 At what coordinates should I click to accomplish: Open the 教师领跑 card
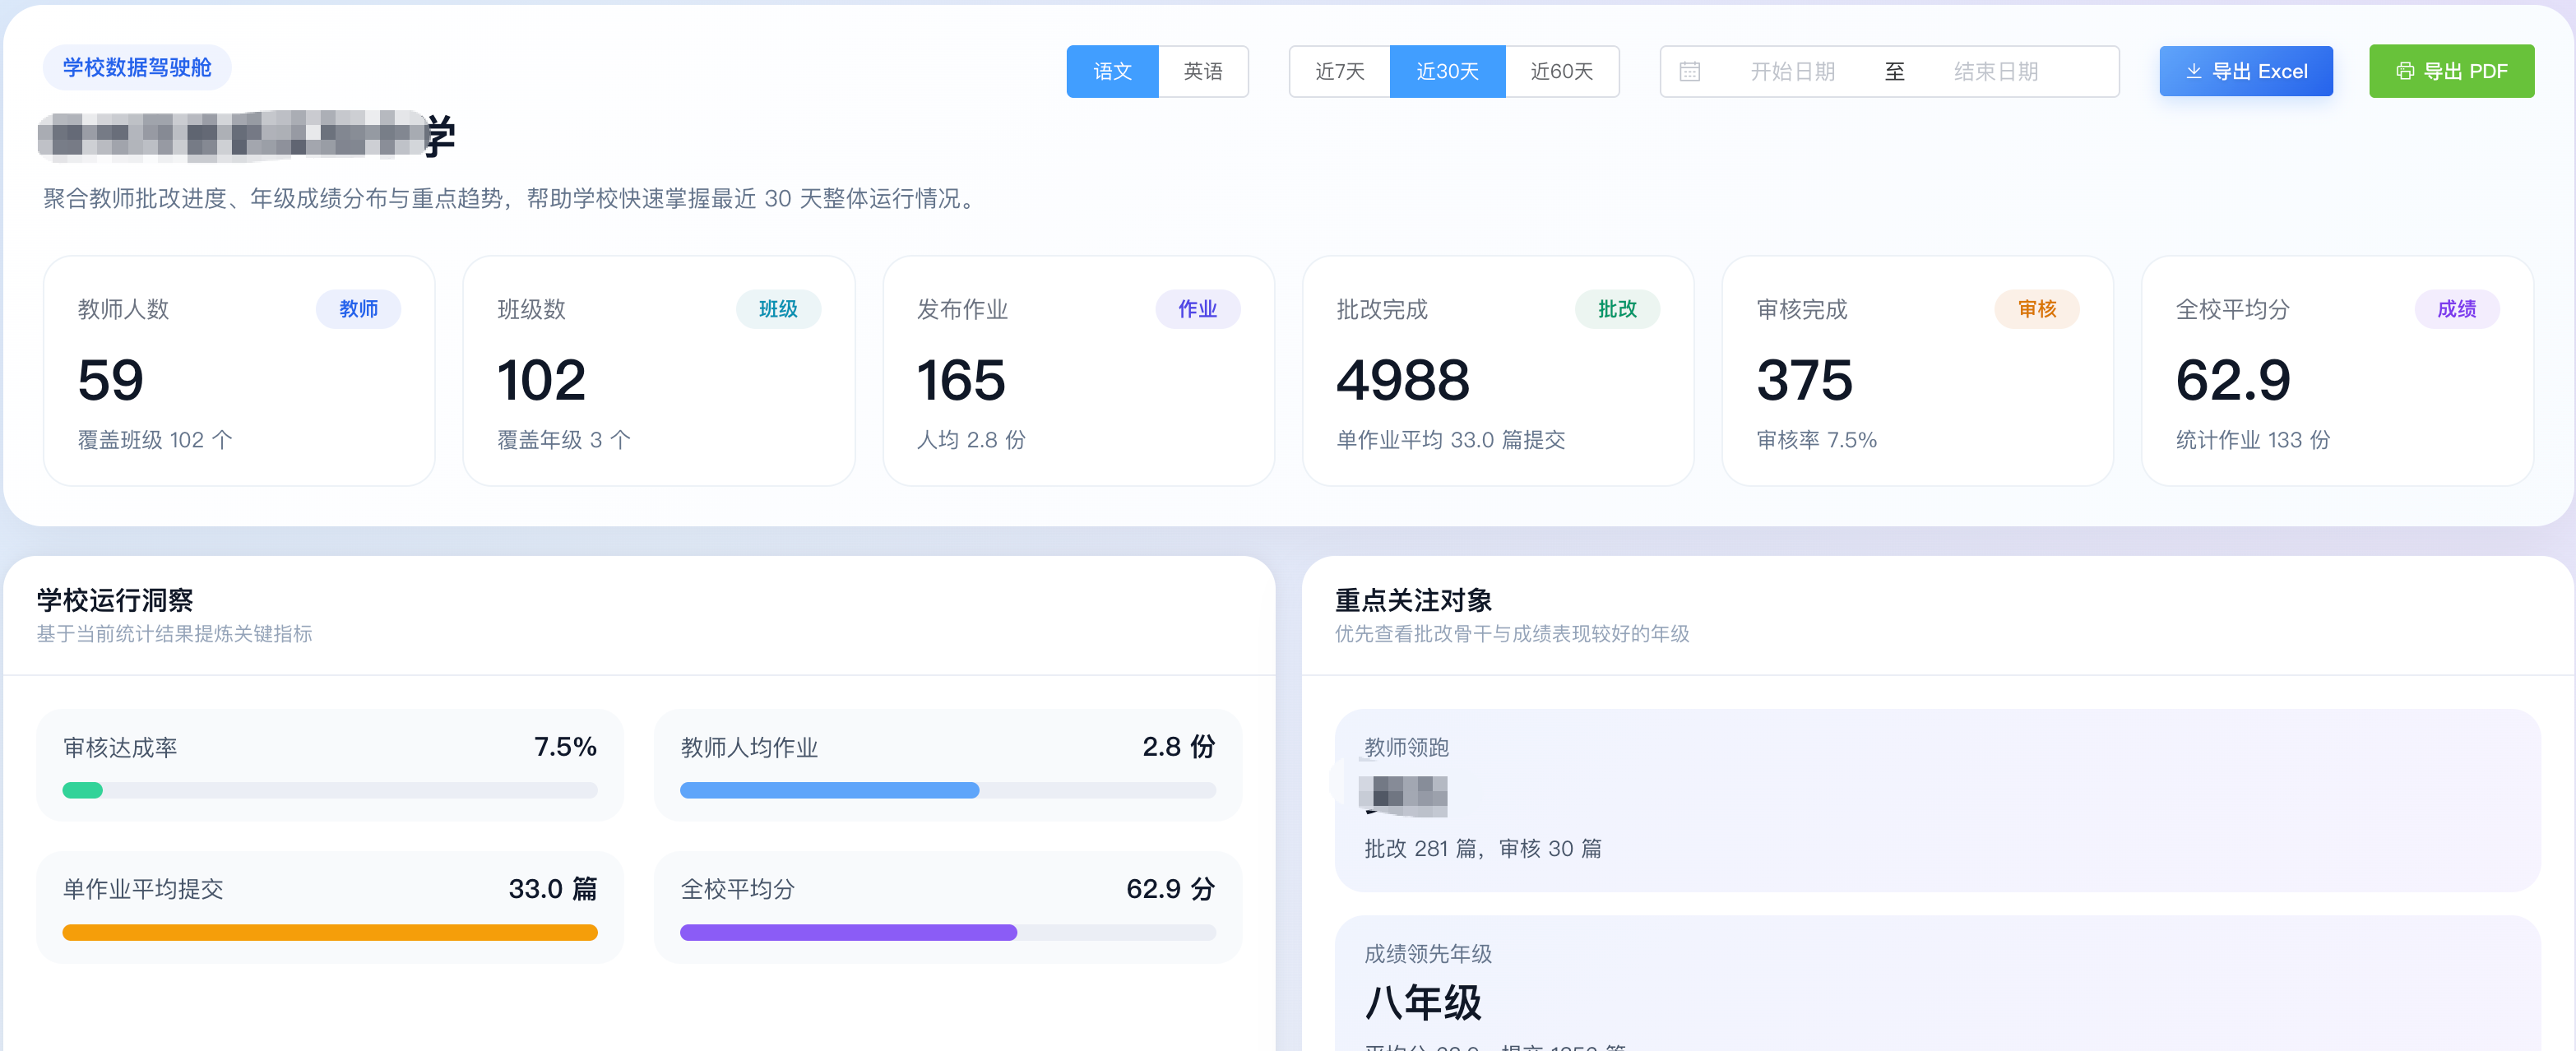[1937, 800]
